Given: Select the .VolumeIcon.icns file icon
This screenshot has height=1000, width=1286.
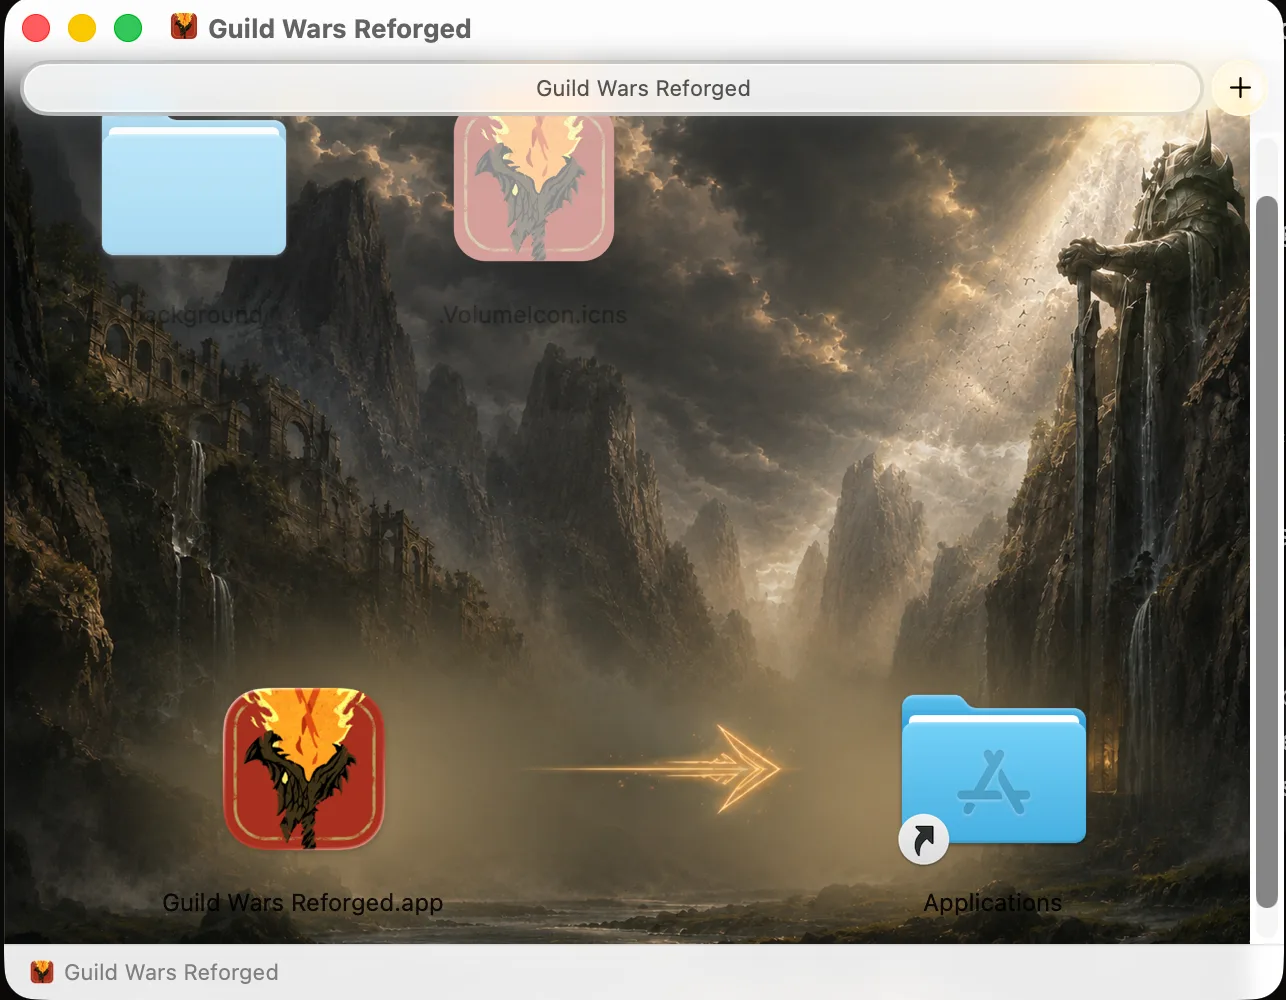Looking at the screenshot, I should 534,188.
